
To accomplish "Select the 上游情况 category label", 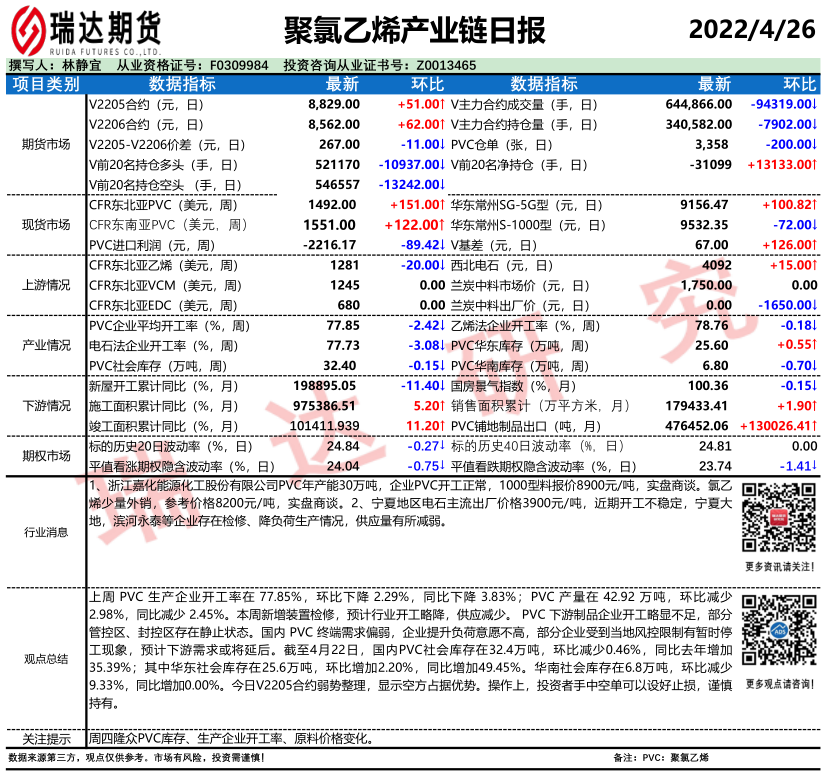I will [x=46, y=285].
